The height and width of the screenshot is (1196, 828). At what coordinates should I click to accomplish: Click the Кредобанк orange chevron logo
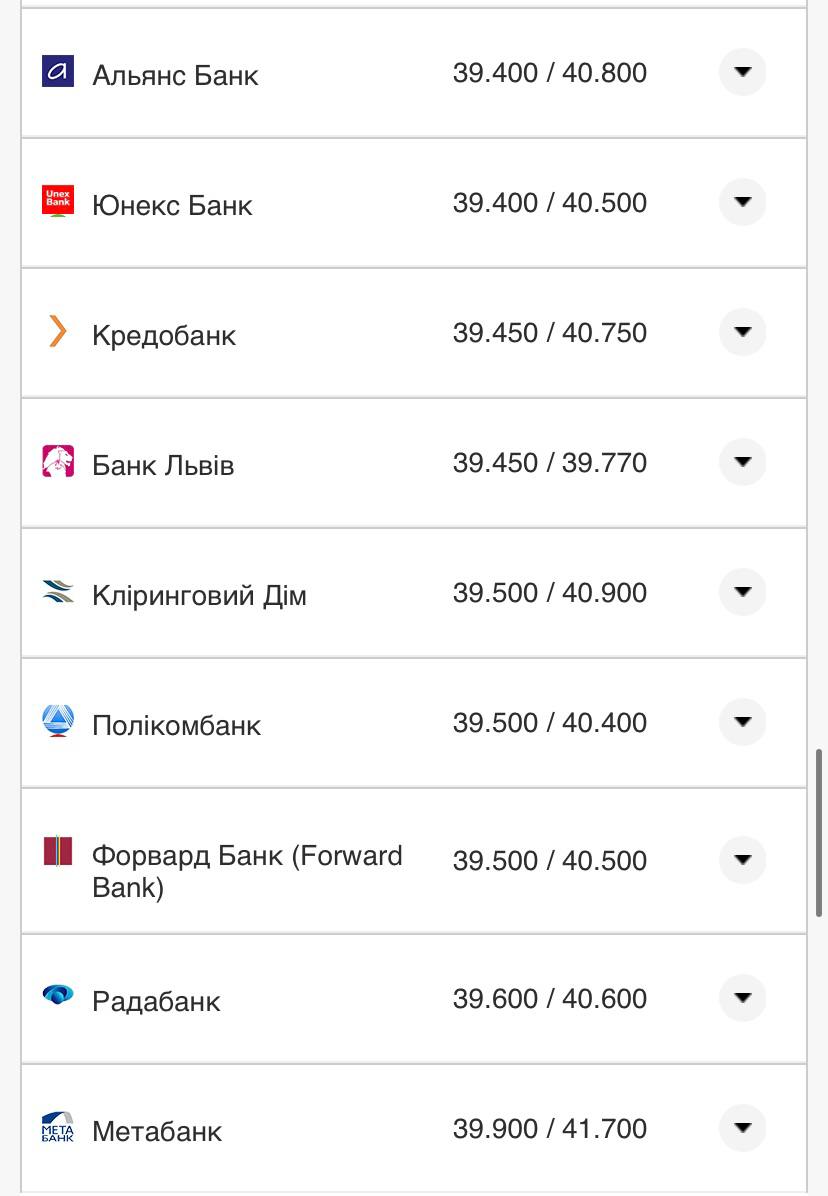tap(58, 331)
